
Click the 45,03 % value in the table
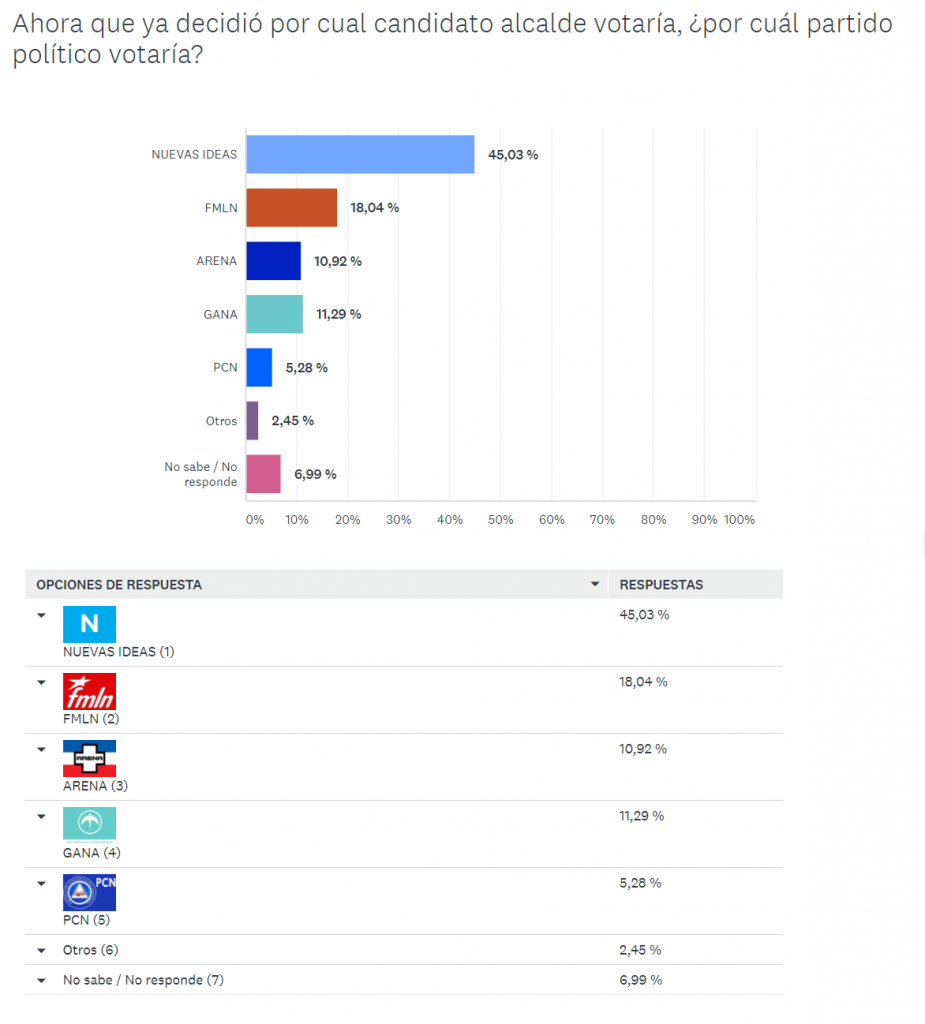644,615
